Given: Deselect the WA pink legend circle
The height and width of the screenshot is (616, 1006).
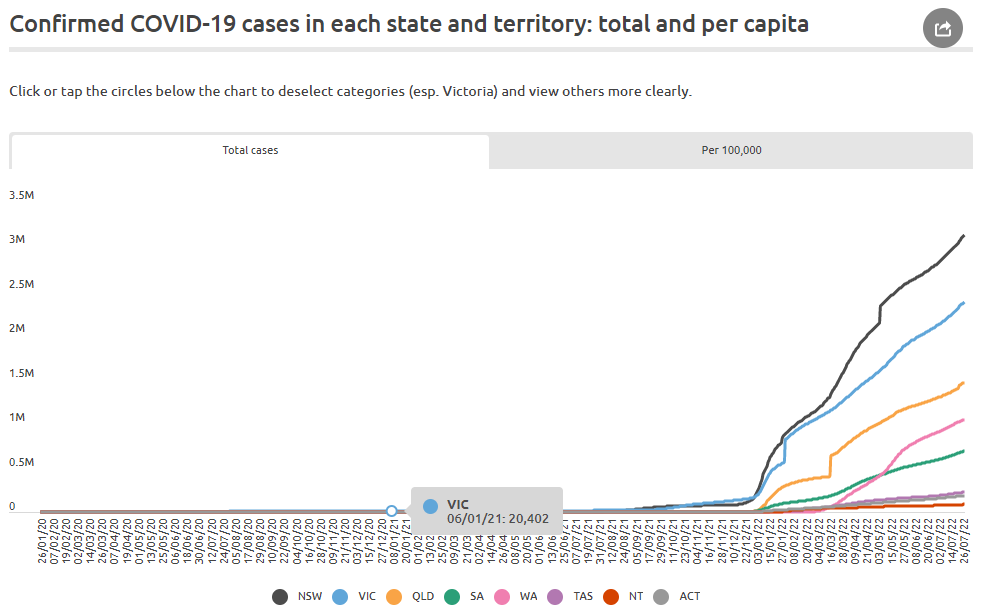Looking at the screenshot, I should coord(502,597).
